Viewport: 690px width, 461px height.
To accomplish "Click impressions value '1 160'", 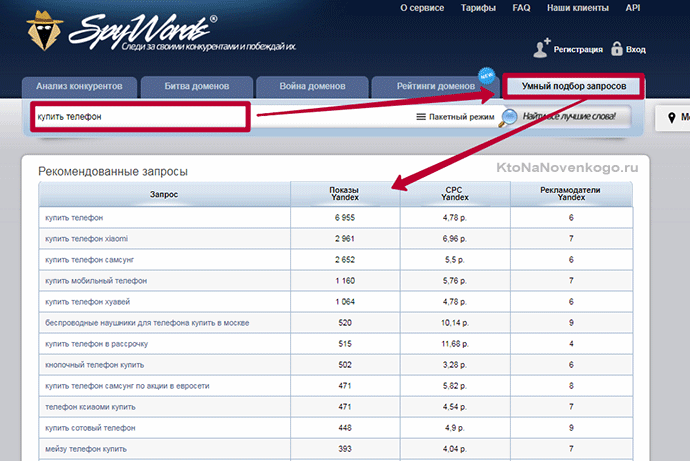I will tap(345, 281).
